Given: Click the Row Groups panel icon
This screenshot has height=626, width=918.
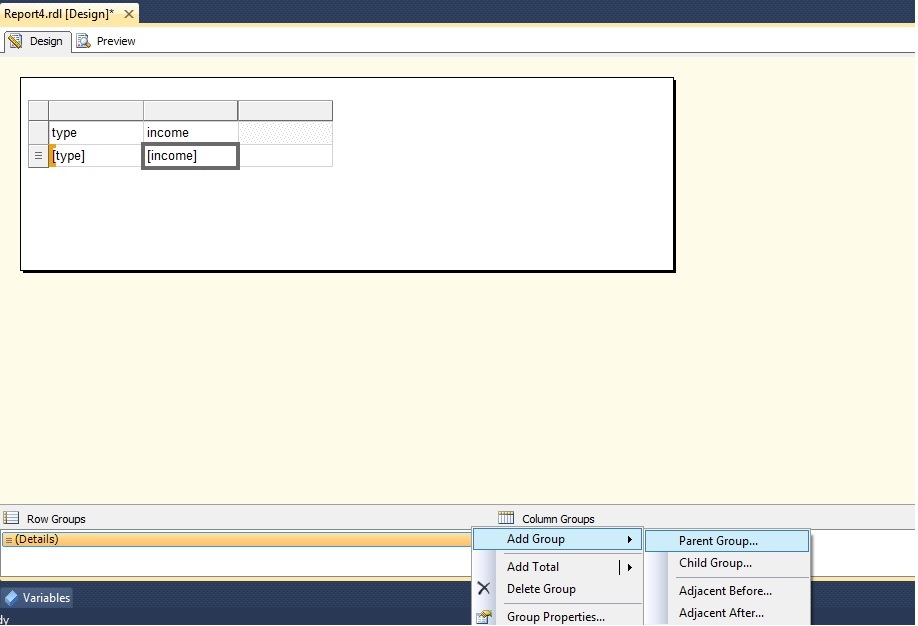Looking at the screenshot, I should [x=12, y=518].
